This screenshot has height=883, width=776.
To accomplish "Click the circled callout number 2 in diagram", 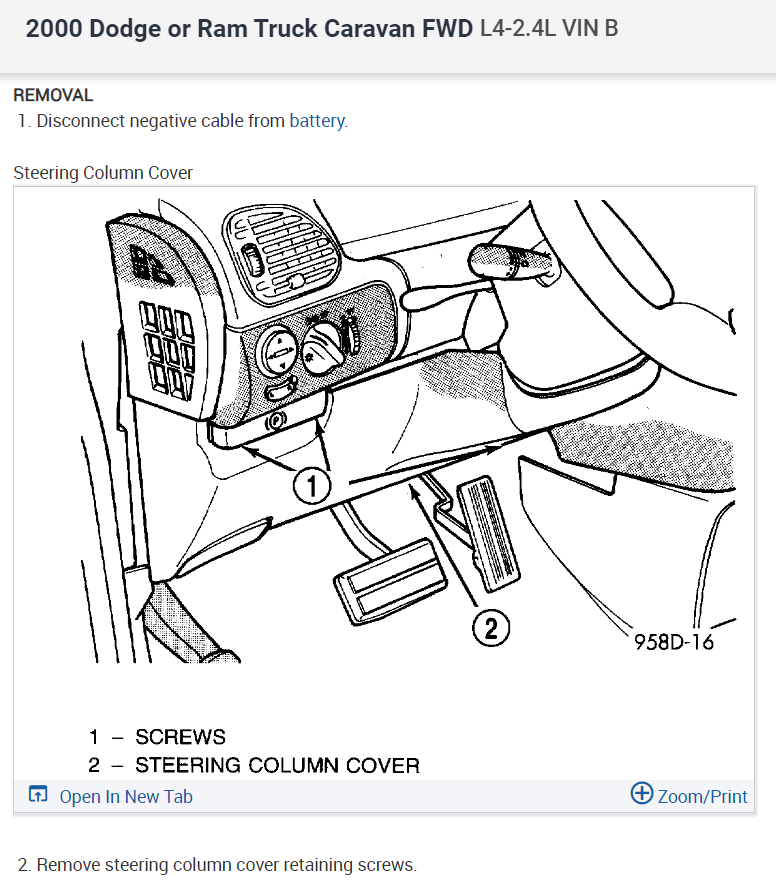I will [x=491, y=628].
